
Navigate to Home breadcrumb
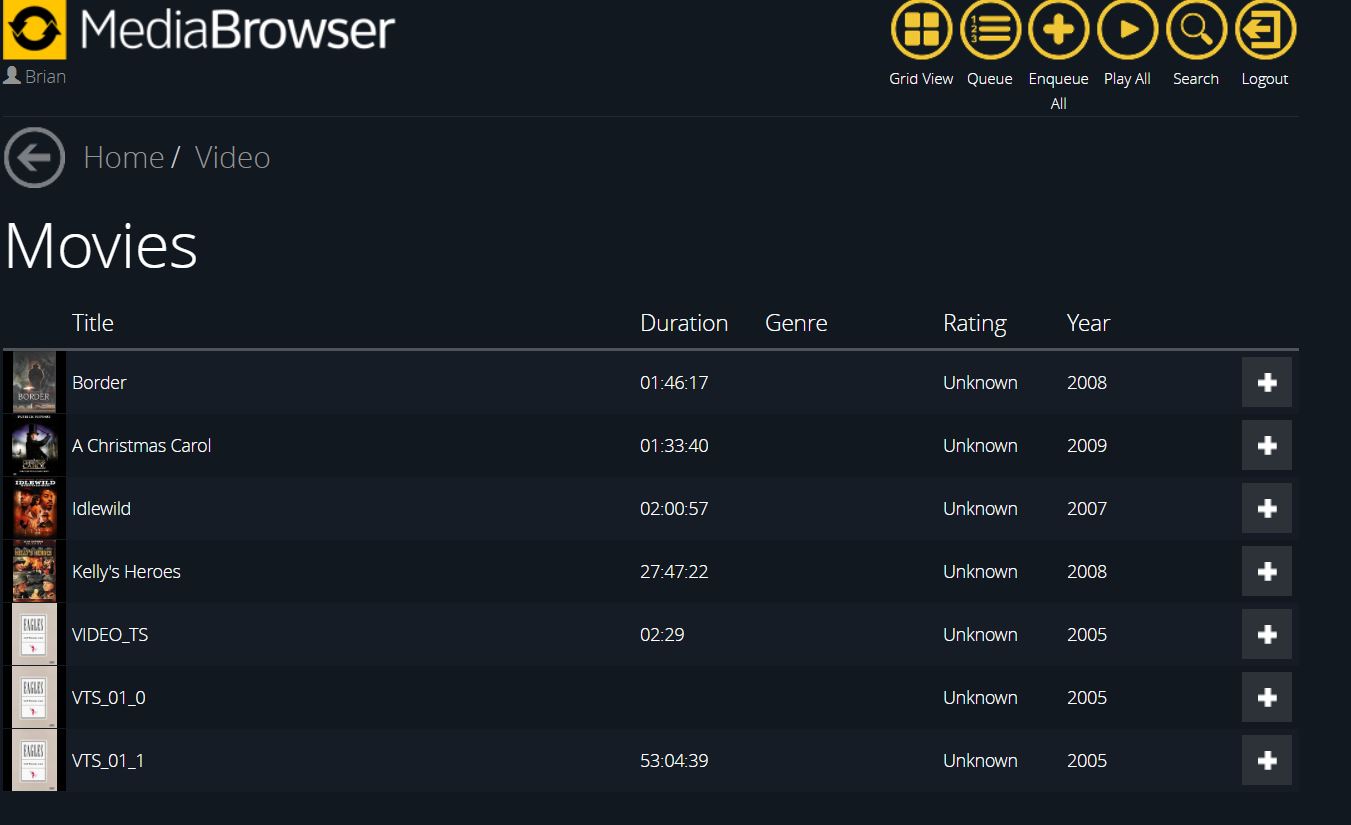coord(123,158)
